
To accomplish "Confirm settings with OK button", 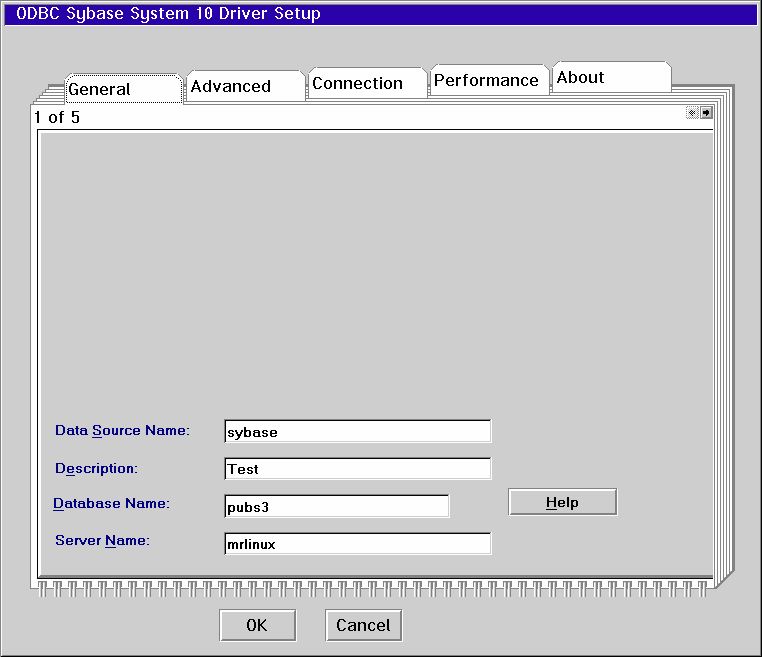I will (x=257, y=625).
